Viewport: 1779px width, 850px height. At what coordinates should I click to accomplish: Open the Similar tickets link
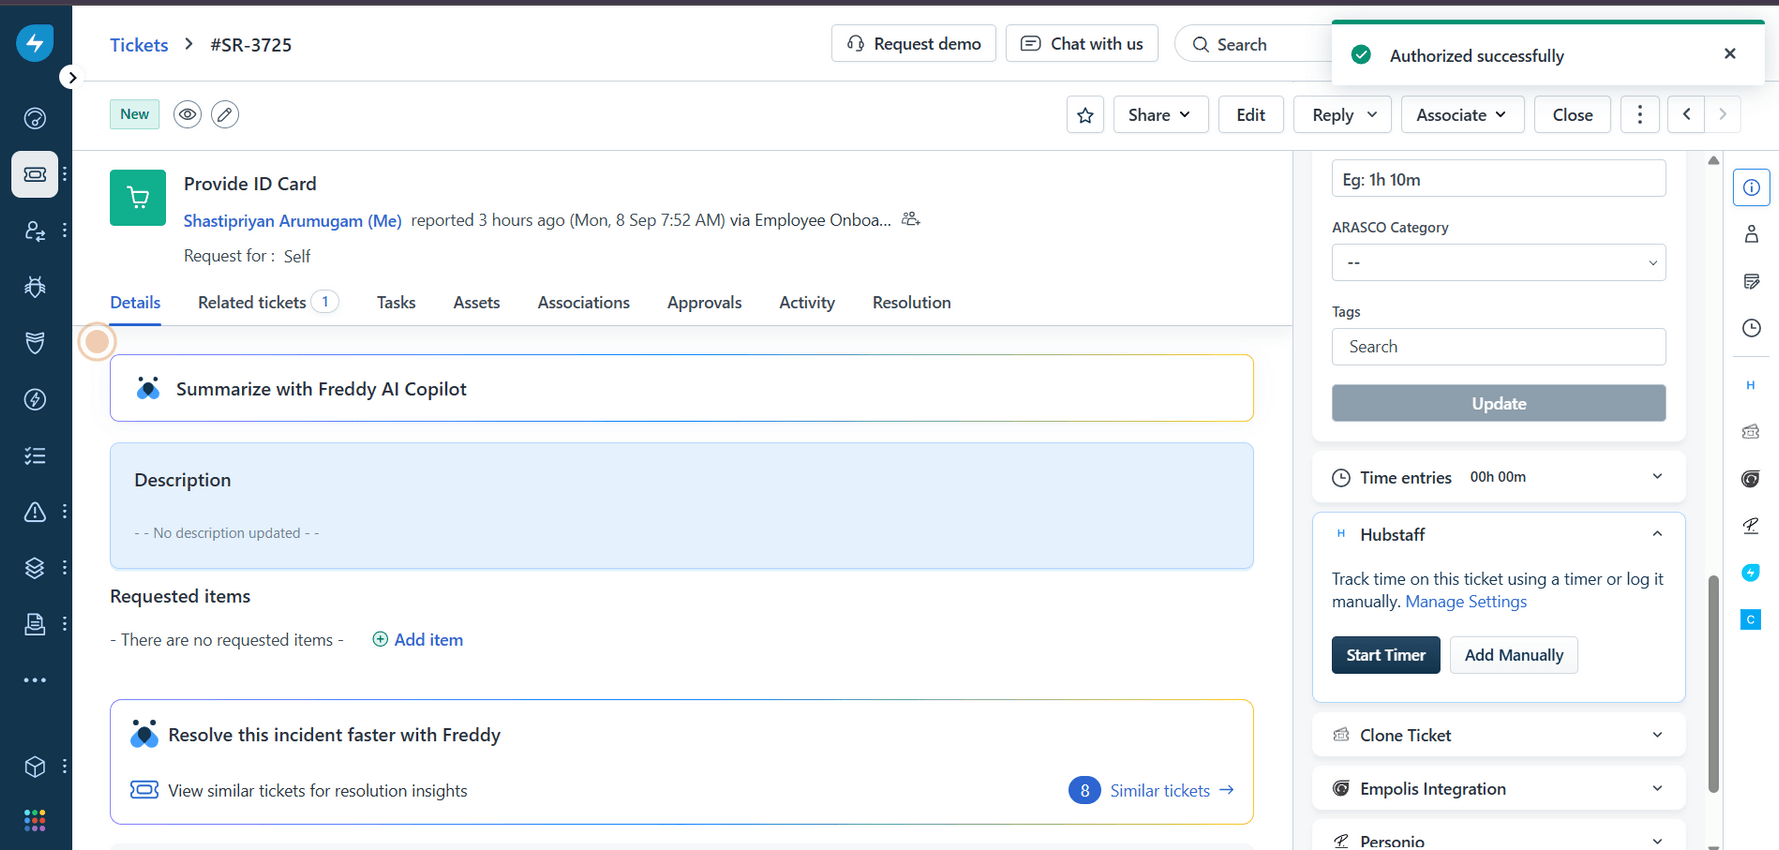click(x=1172, y=791)
